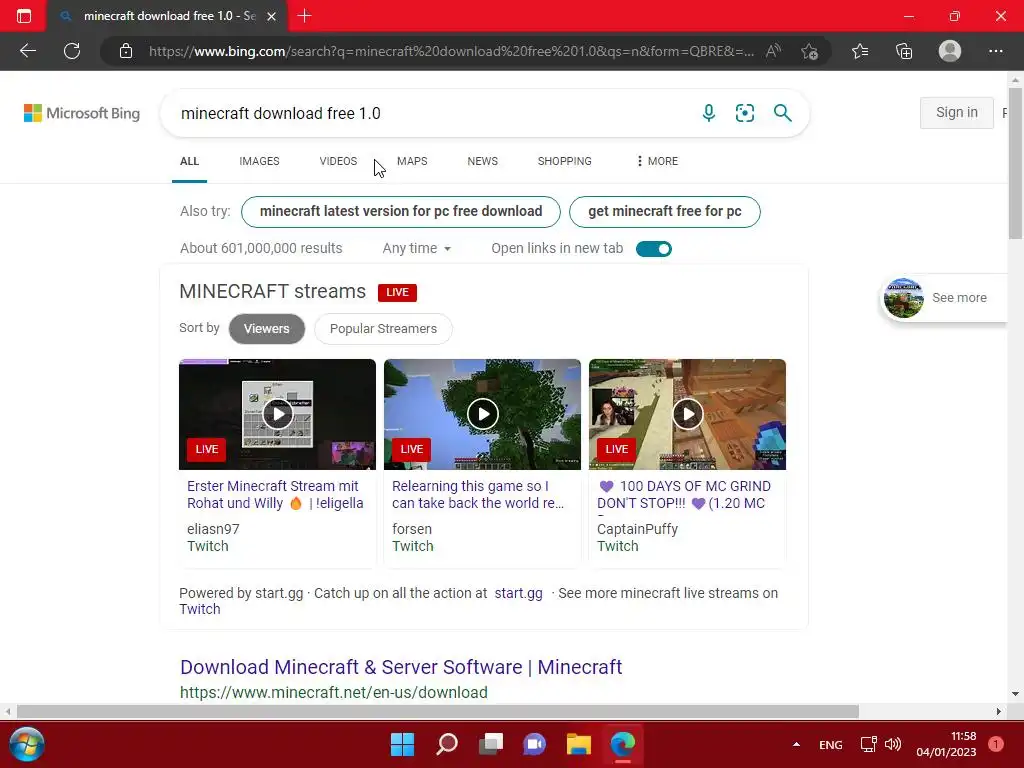Screen dimensions: 1024x768
Task: Sort streams by Popular Streamers
Action: (383, 328)
